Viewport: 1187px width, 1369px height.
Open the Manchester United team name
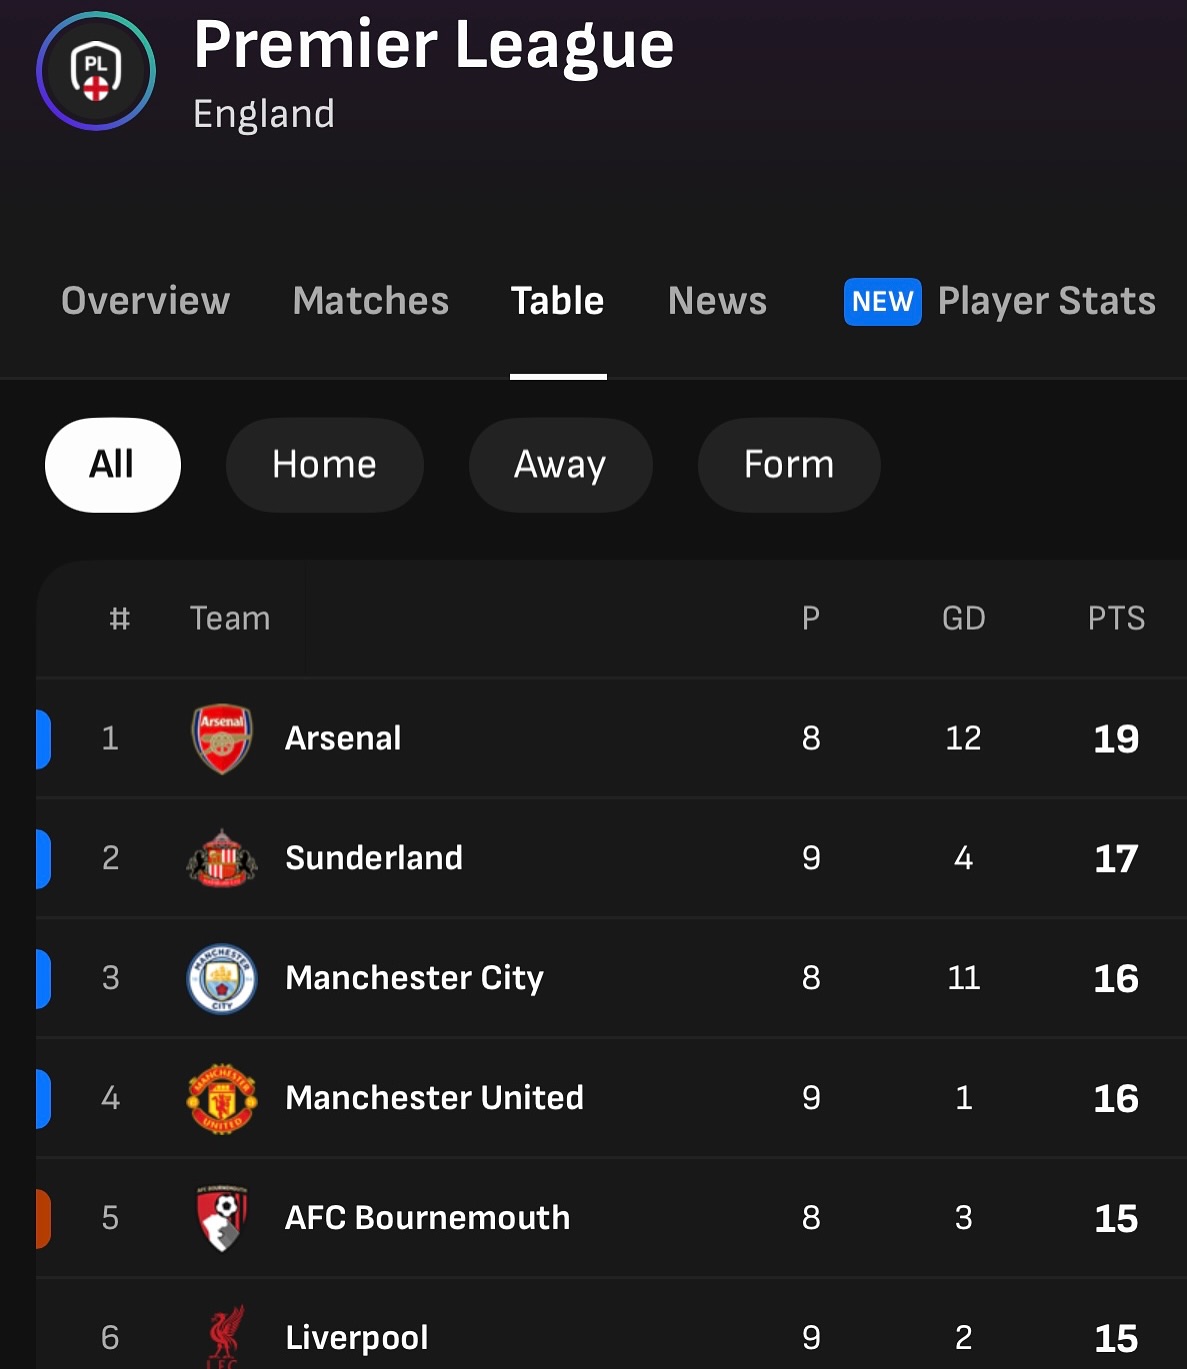434,1098
